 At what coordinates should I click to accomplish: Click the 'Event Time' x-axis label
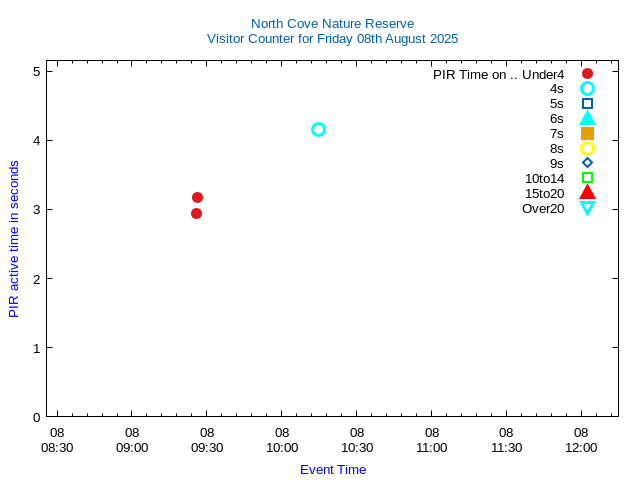click(332, 469)
